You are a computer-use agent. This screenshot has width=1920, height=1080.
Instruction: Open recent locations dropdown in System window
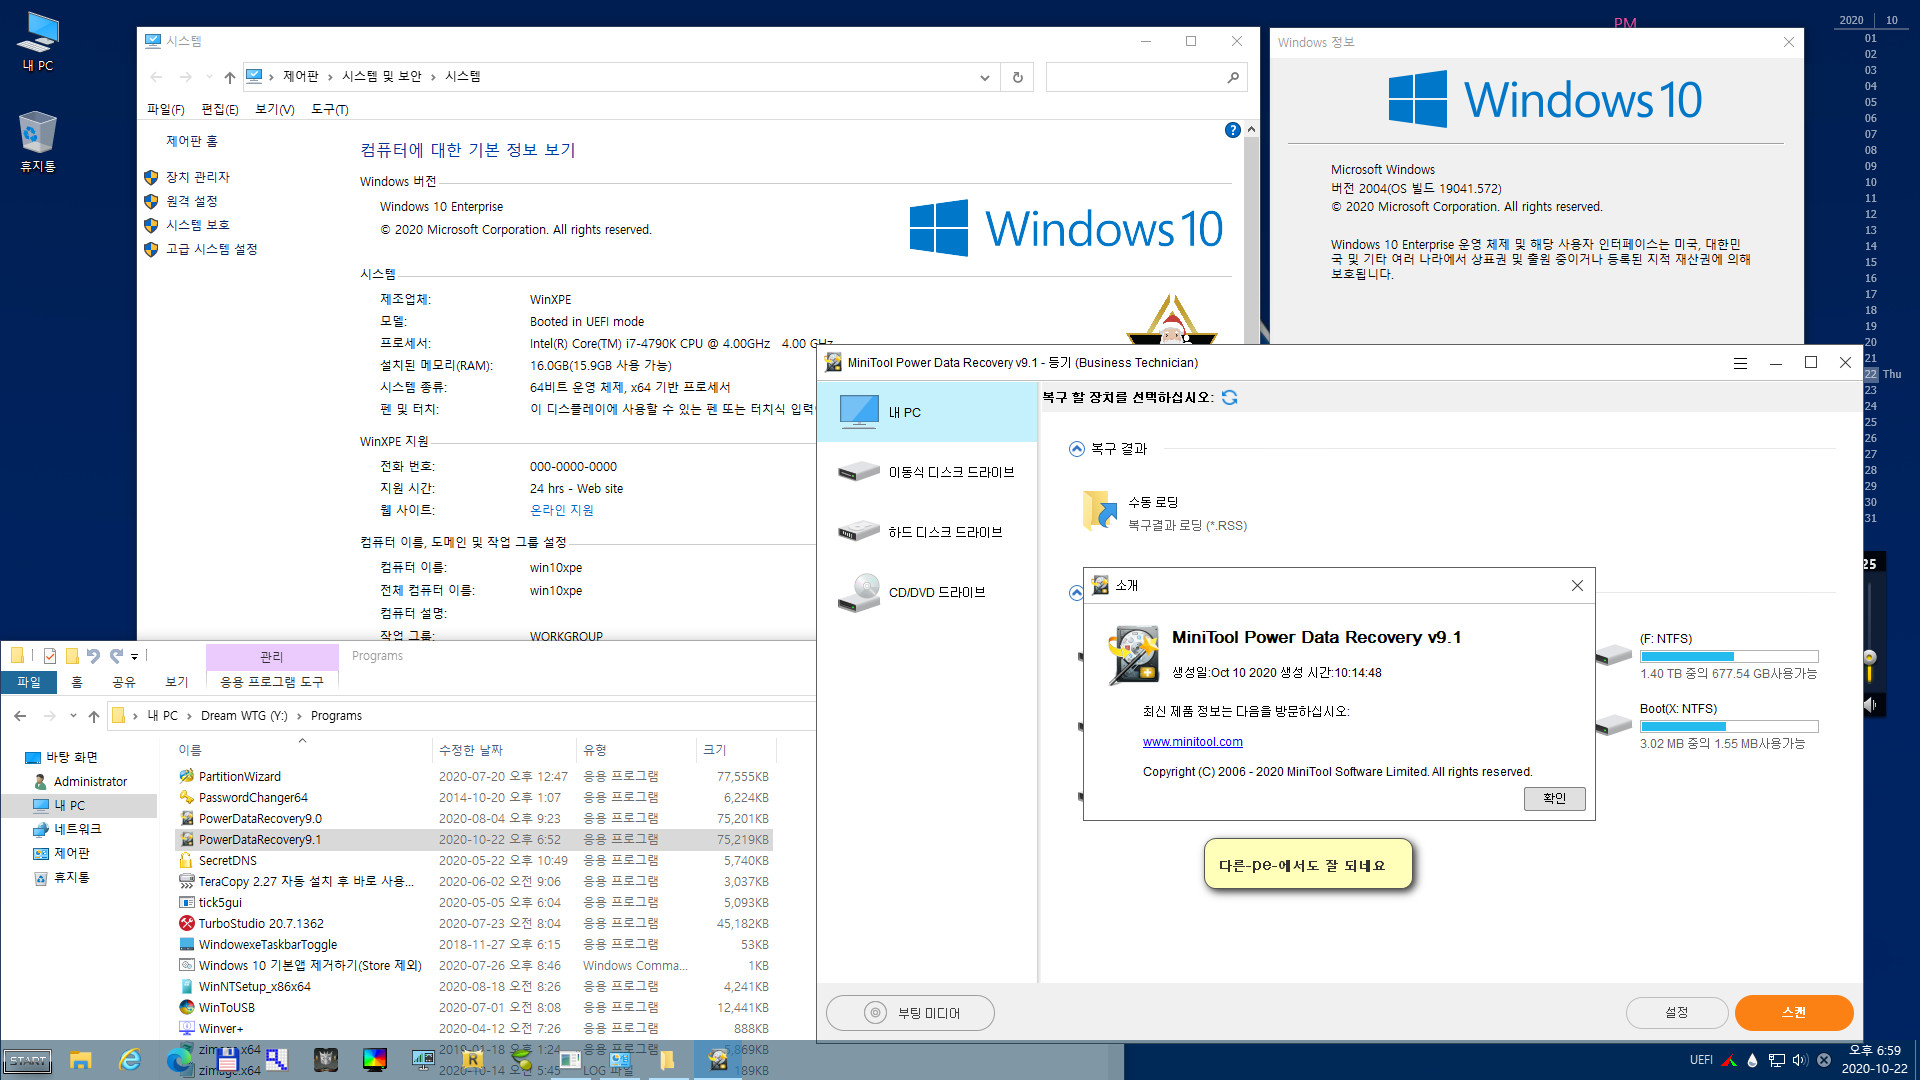pos(209,77)
